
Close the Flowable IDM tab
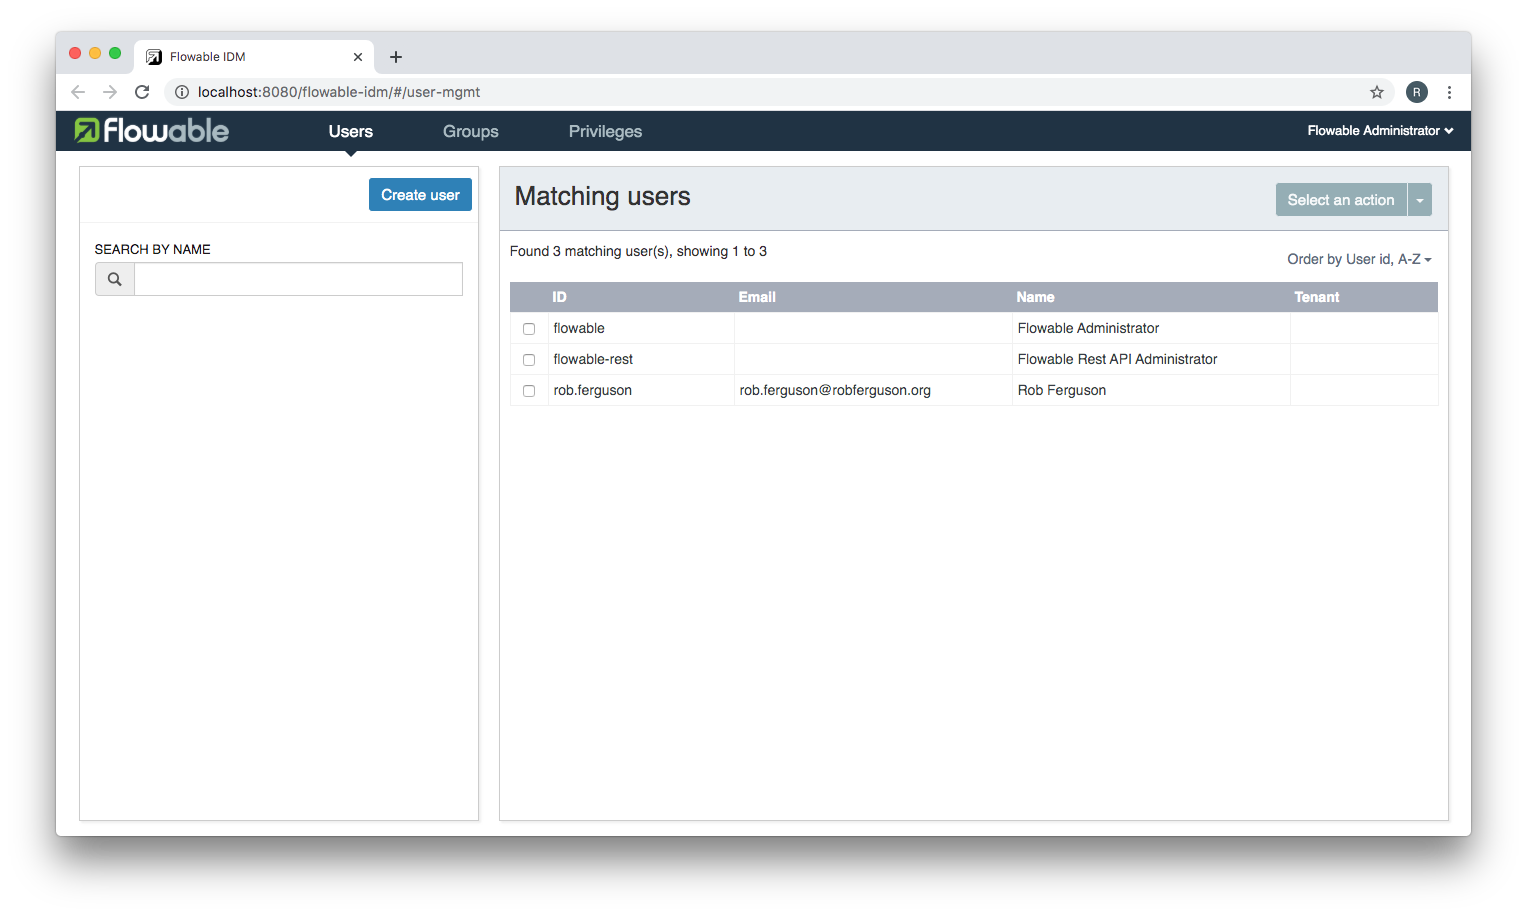[358, 57]
